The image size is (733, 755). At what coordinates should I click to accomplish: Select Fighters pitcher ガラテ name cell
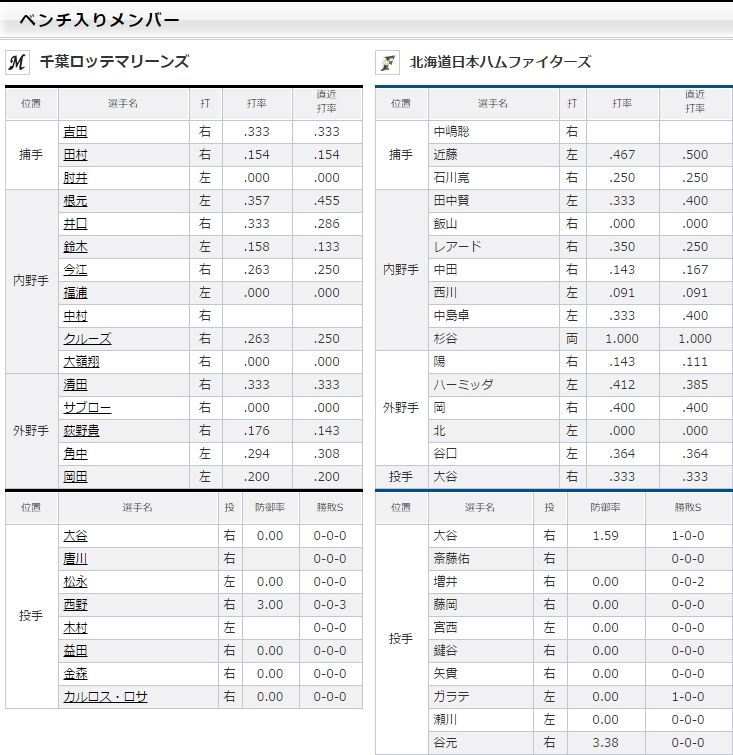[x=481, y=697]
